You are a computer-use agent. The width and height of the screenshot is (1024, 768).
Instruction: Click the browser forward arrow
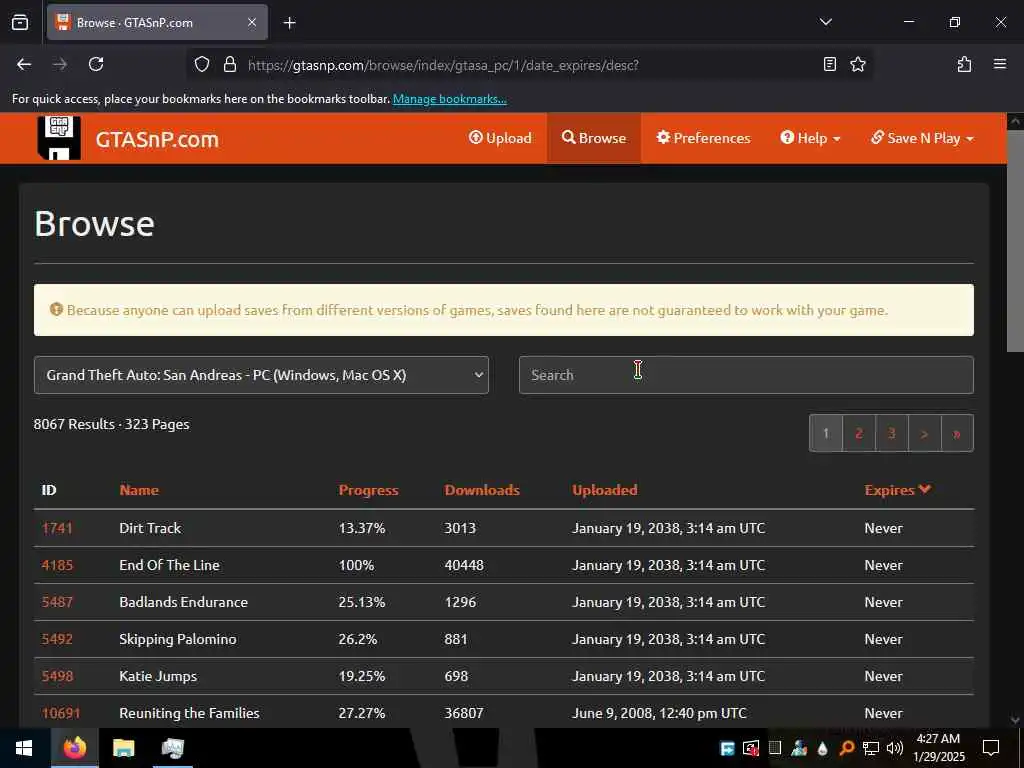(x=60, y=64)
